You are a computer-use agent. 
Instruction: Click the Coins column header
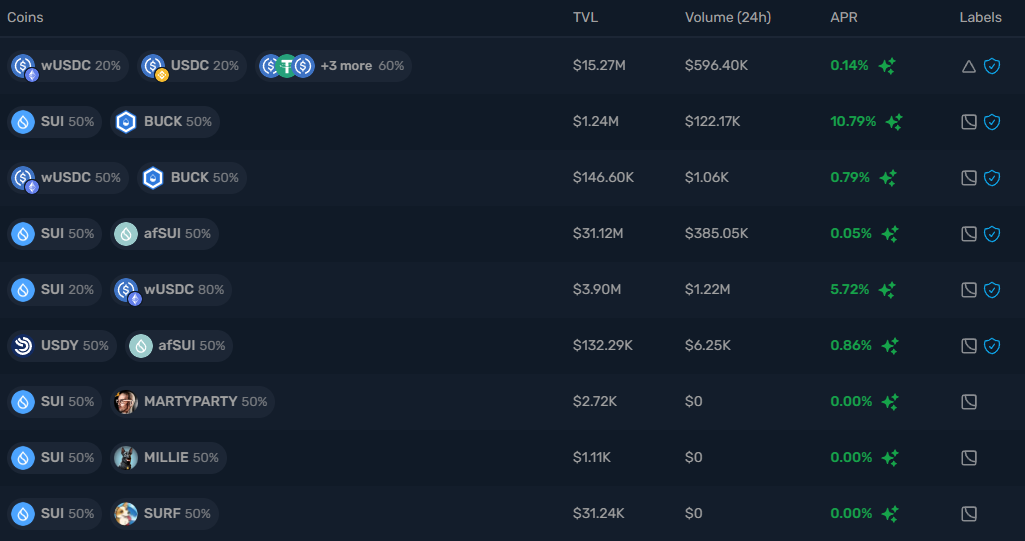[25, 18]
